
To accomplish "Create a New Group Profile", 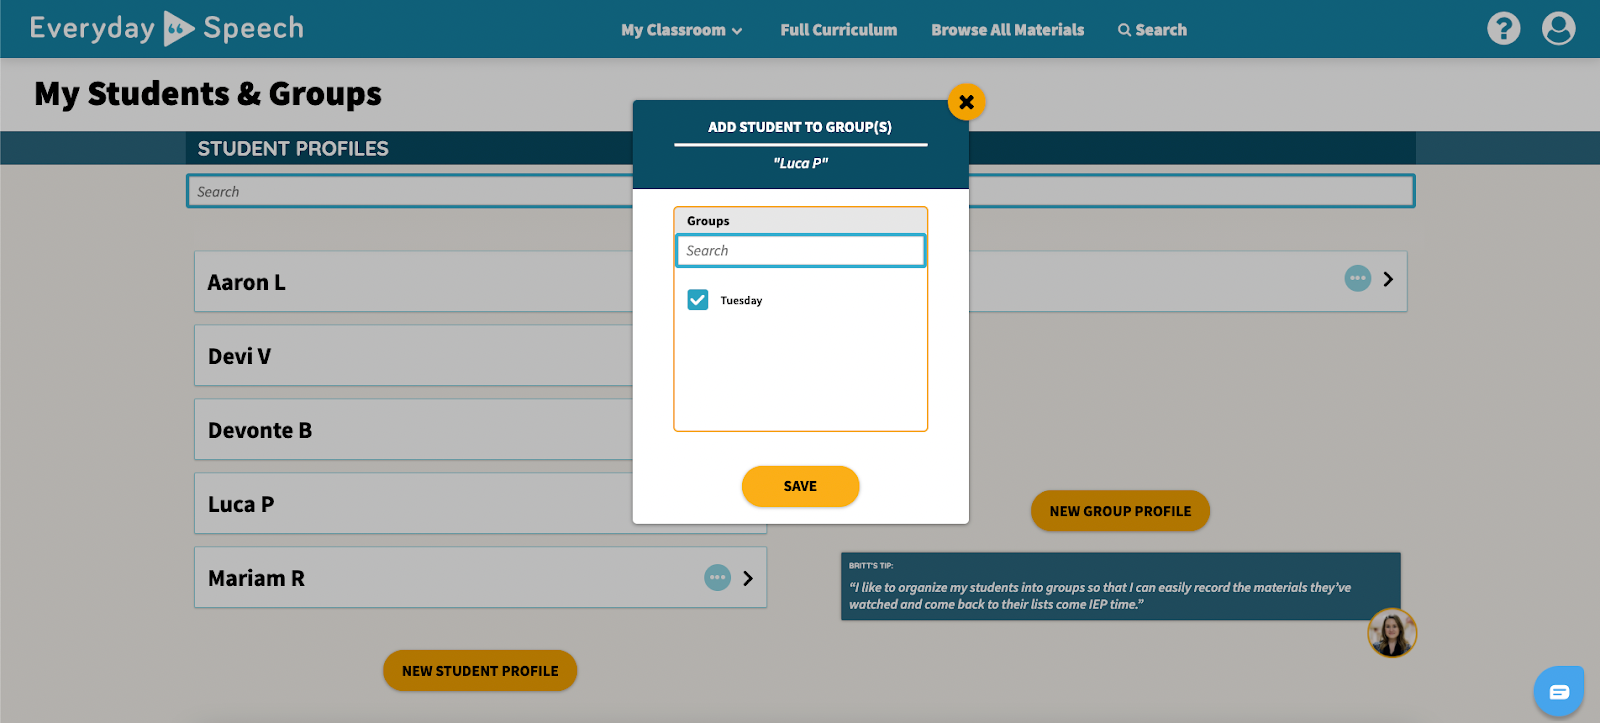I will tap(1120, 511).
